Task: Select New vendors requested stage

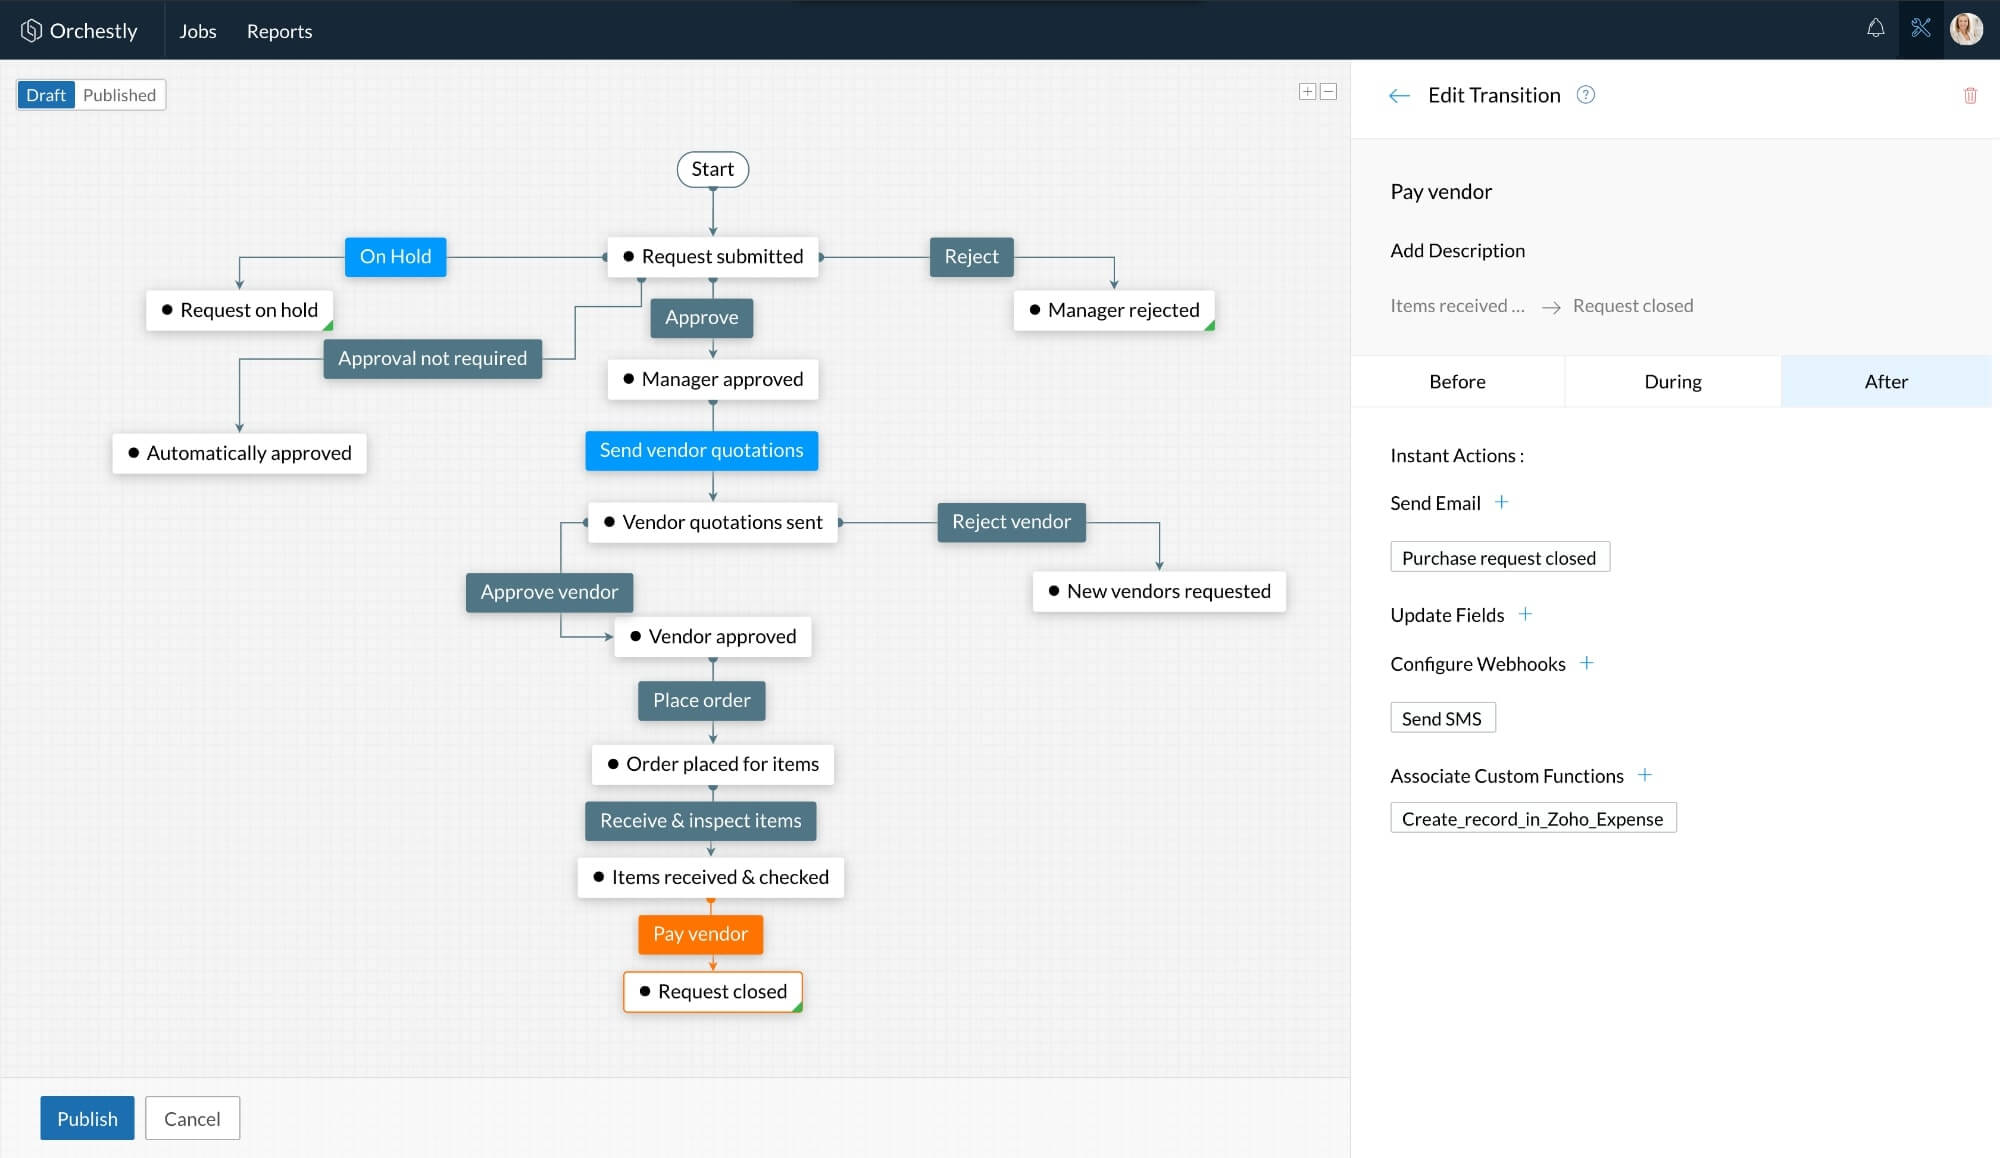Action: (x=1160, y=591)
